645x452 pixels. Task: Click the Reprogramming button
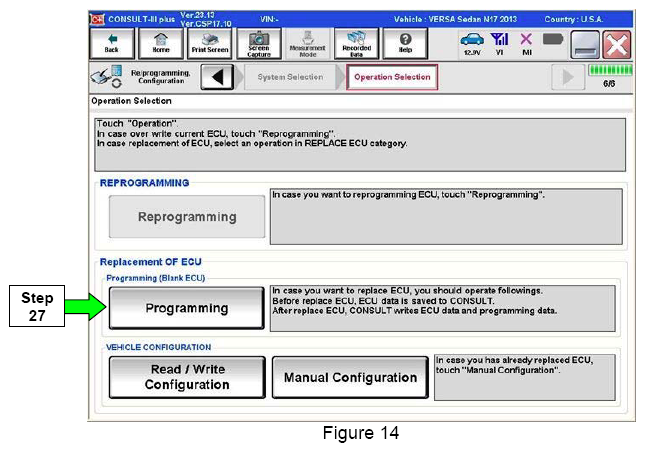coord(187,217)
